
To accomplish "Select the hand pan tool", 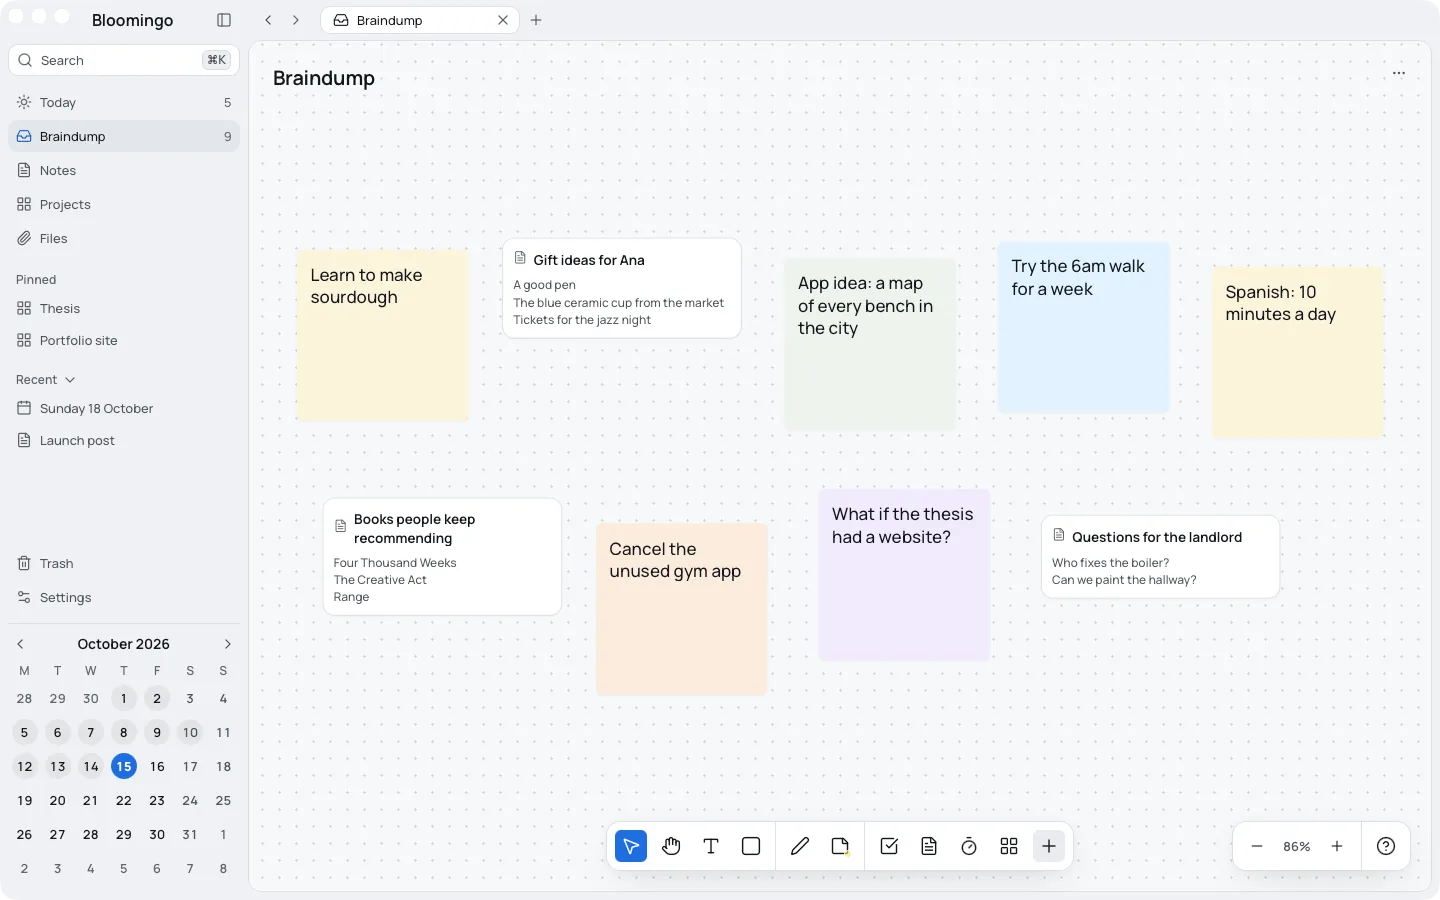I will (671, 846).
